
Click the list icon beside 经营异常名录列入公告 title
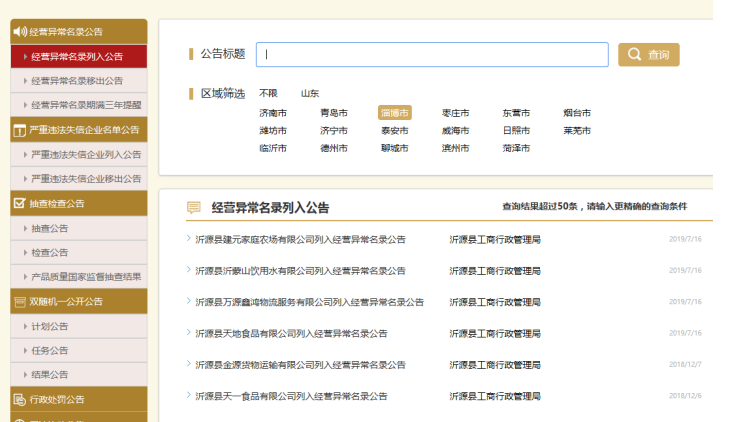coord(194,208)
